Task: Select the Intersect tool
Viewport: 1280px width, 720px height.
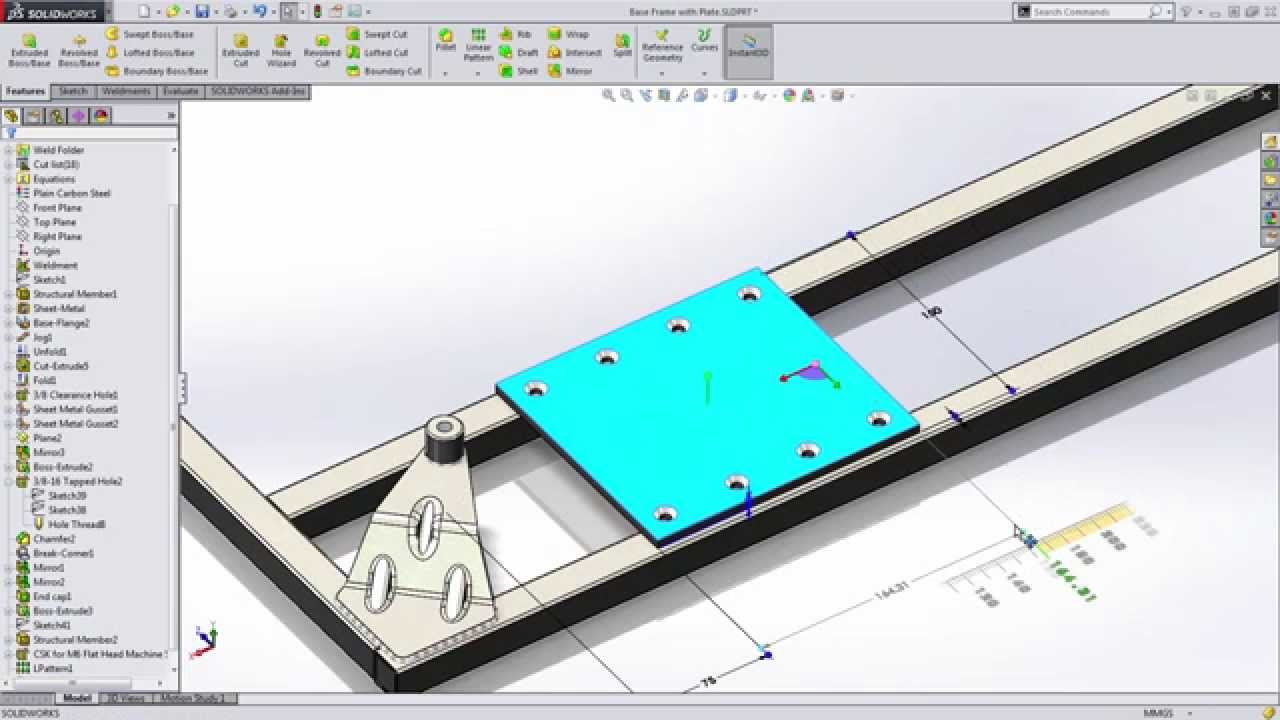Action: pyautogui.click(x=575, y=53)
